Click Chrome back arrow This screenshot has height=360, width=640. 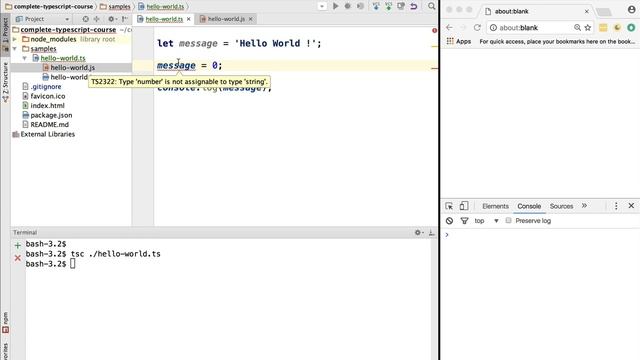(x=449, y=27)
